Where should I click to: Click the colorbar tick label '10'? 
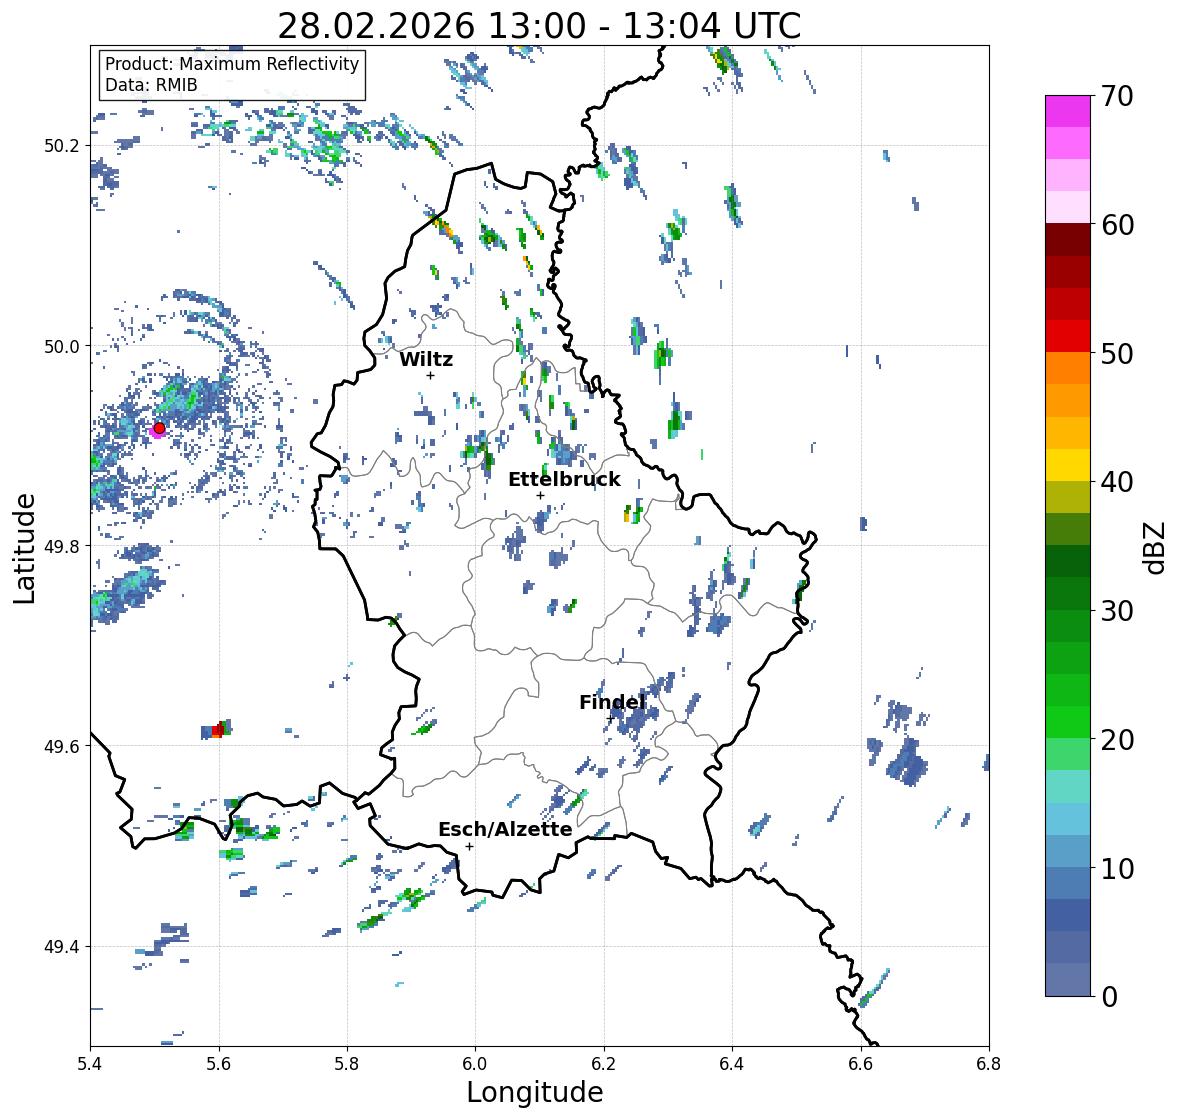(x=1117, y=868)
